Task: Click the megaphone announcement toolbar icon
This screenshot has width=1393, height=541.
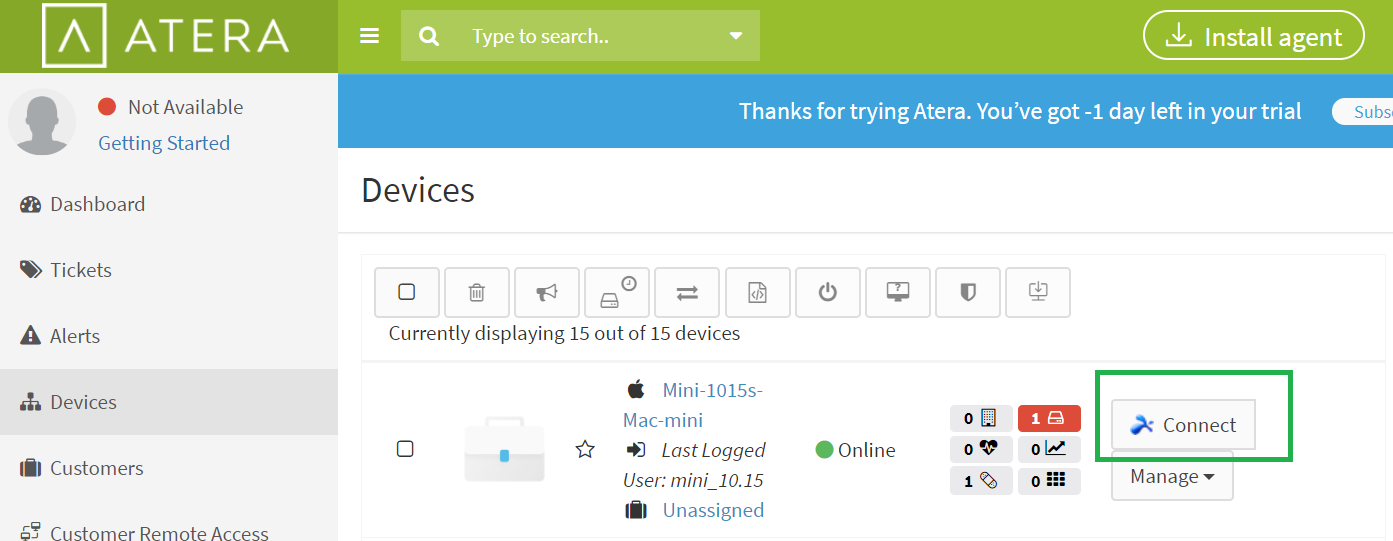Action: pyautogui.click(x=547, y=292)
